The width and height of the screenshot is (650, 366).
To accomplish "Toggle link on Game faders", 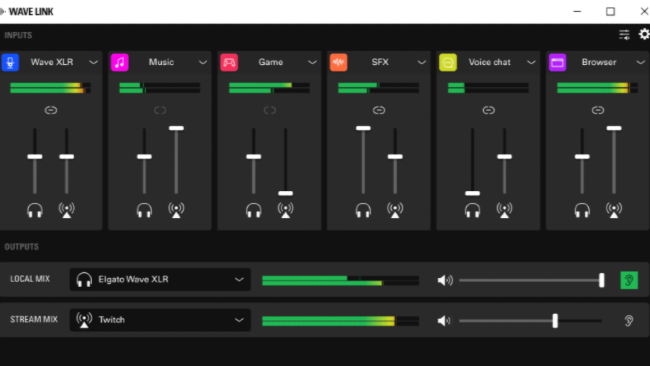I will click(270, 110).
